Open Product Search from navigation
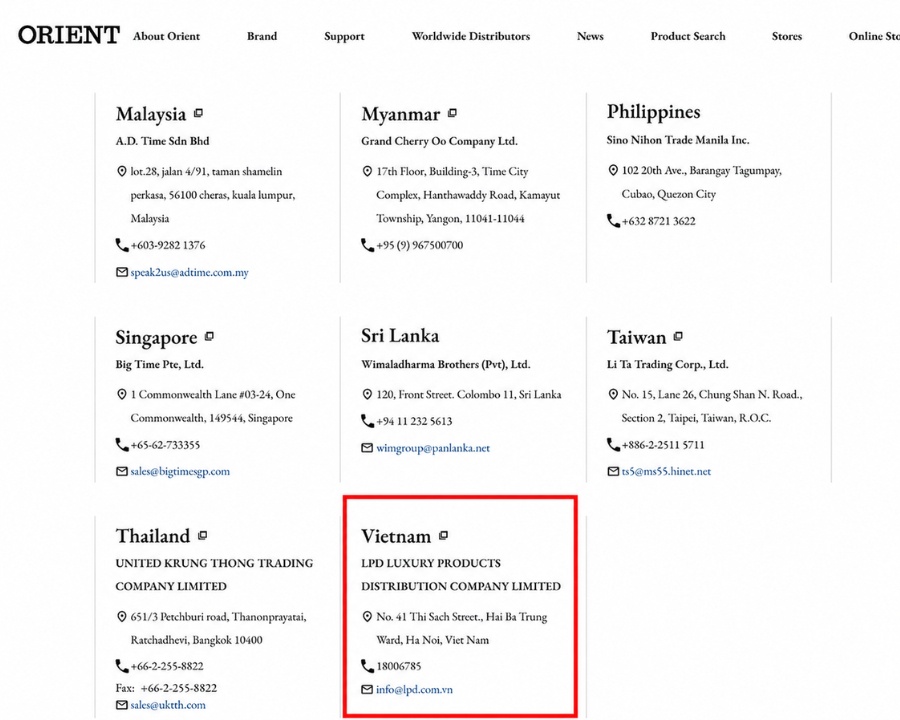900x720 pixels. 688,36
